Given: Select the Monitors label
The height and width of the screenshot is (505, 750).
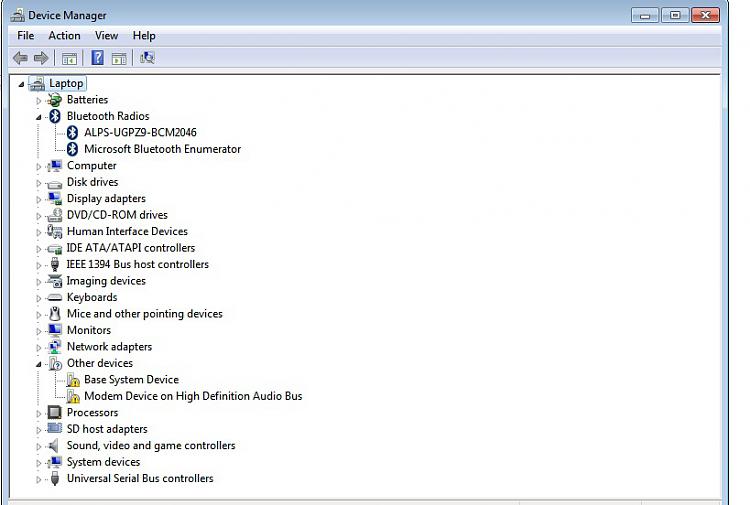Looking at the screenshot, I should pyautogui.click(x=88, y=330).
